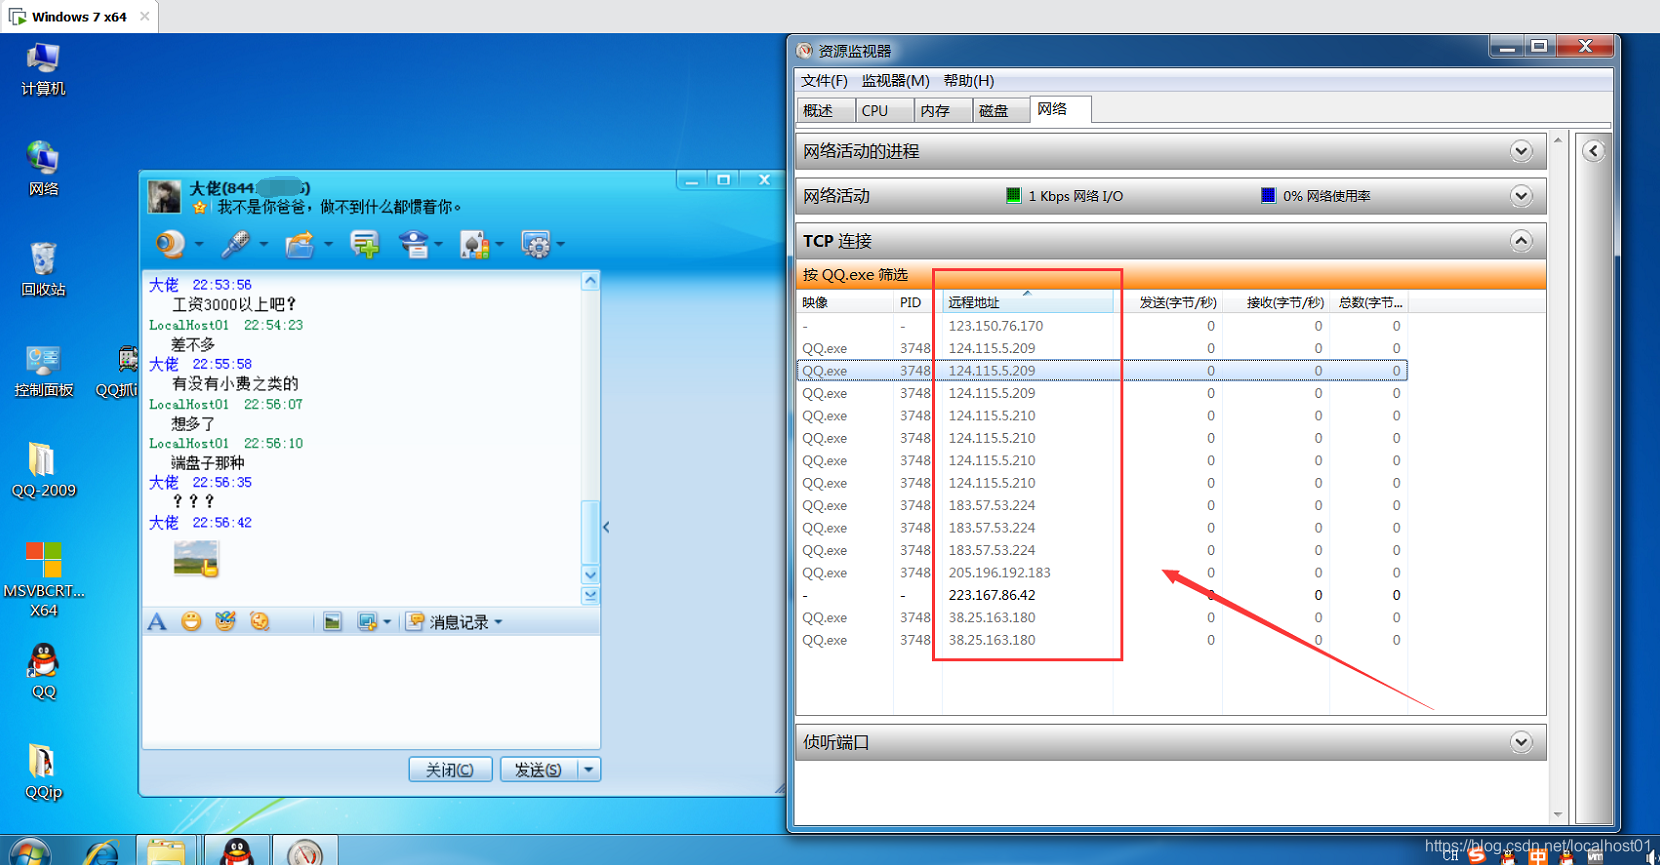This screenshot has height=865, width=1660.
Task: Open QQ games with the playing card icon
Action: 475,243
